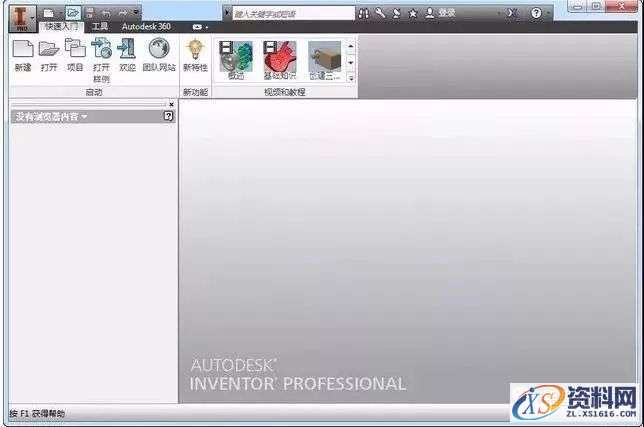644x427 pixels.
Task: Toggle the ribbon display mode button
Action: coord(197,27)
